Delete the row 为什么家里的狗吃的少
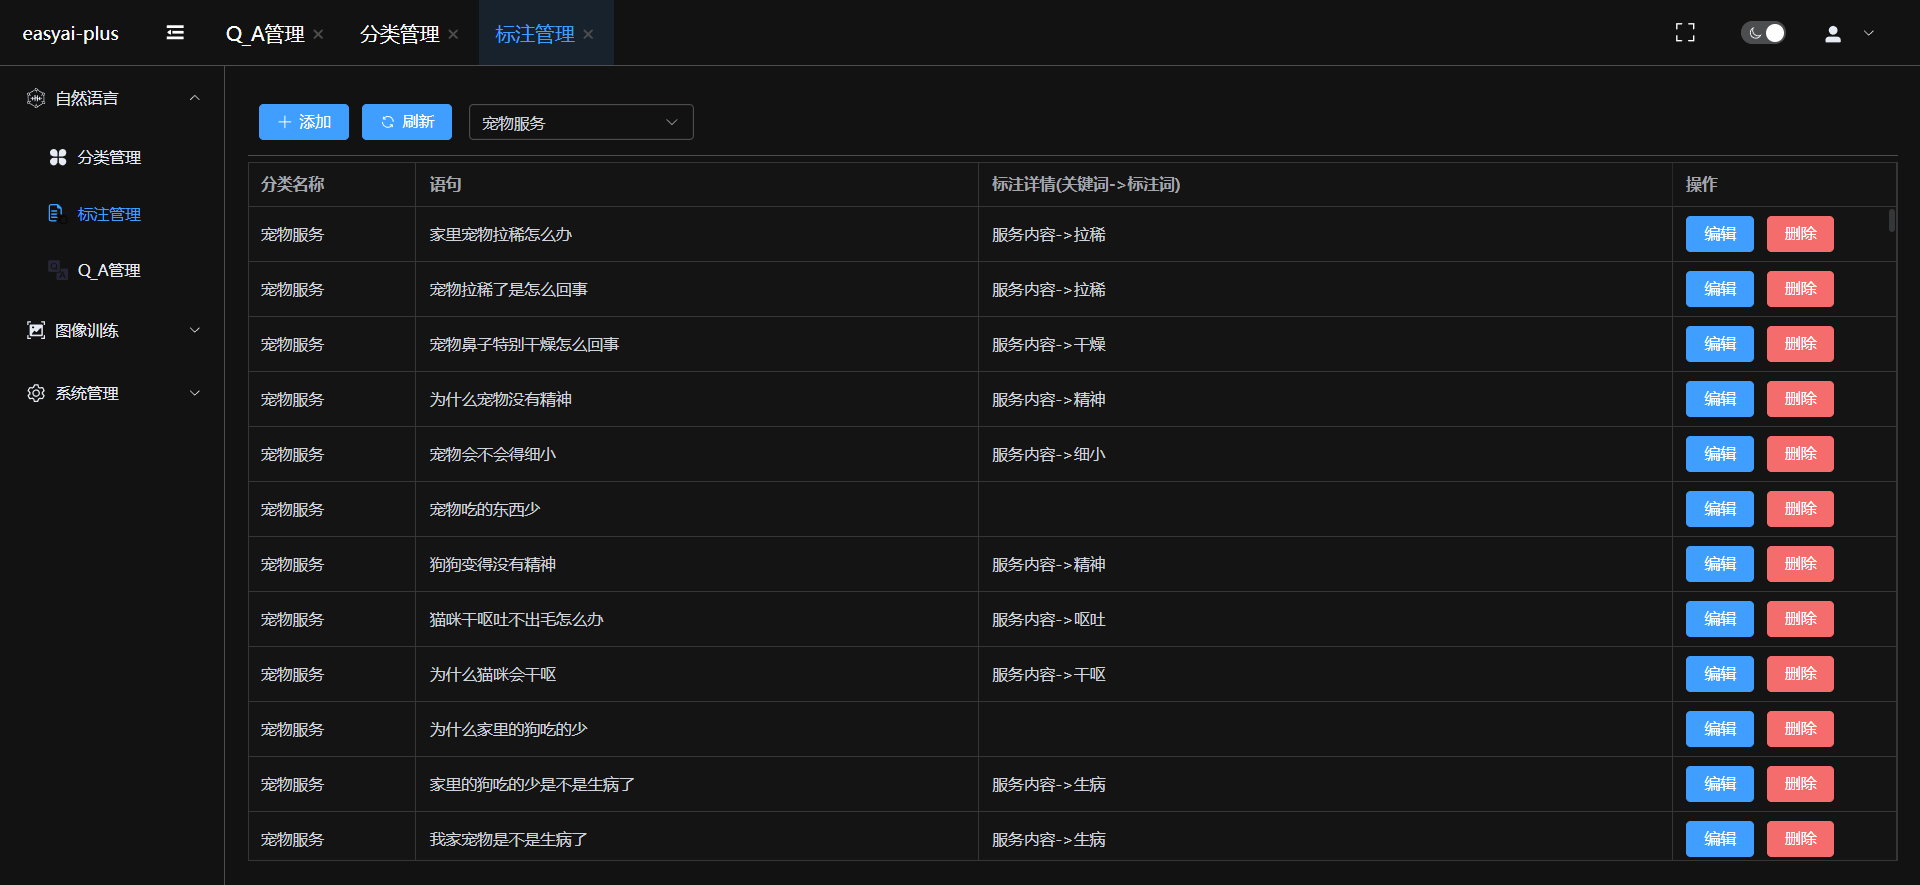 pos(1800,729)
